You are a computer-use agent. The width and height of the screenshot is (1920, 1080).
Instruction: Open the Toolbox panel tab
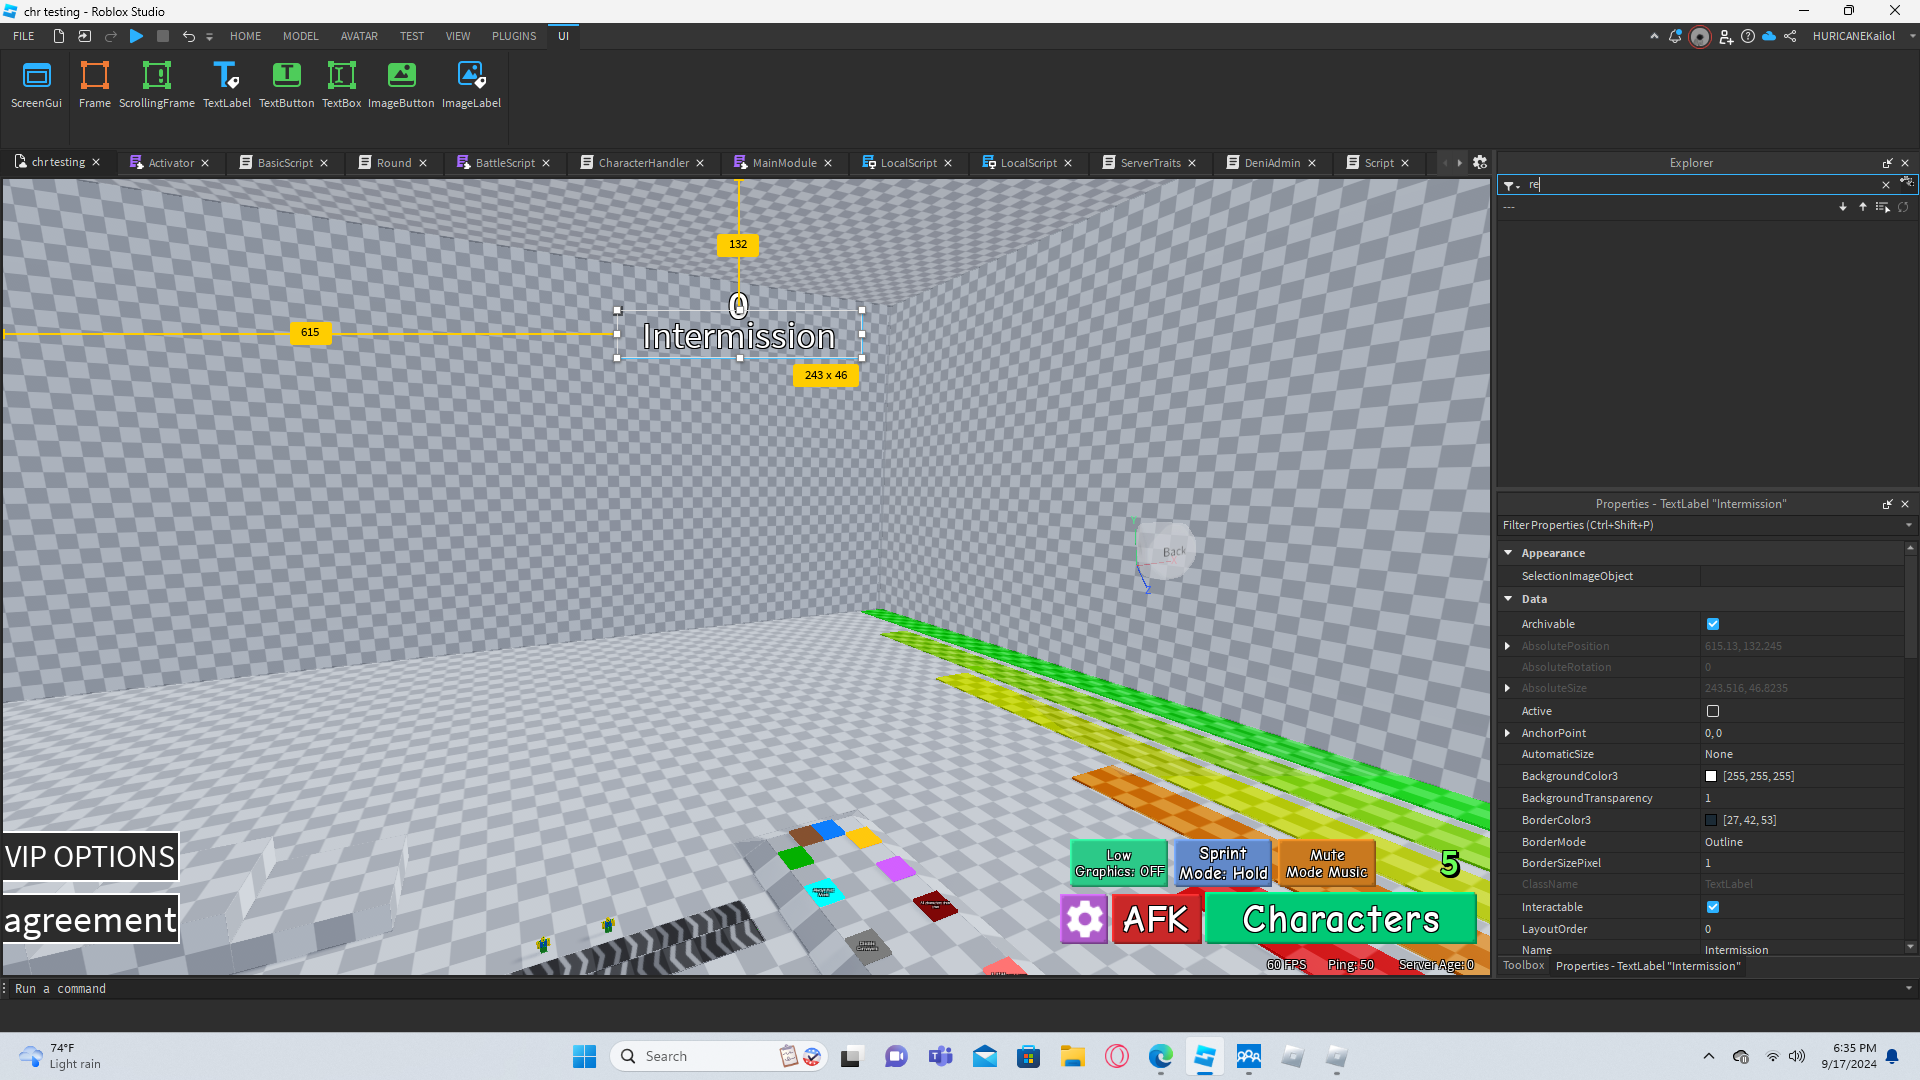[1523, 966]
